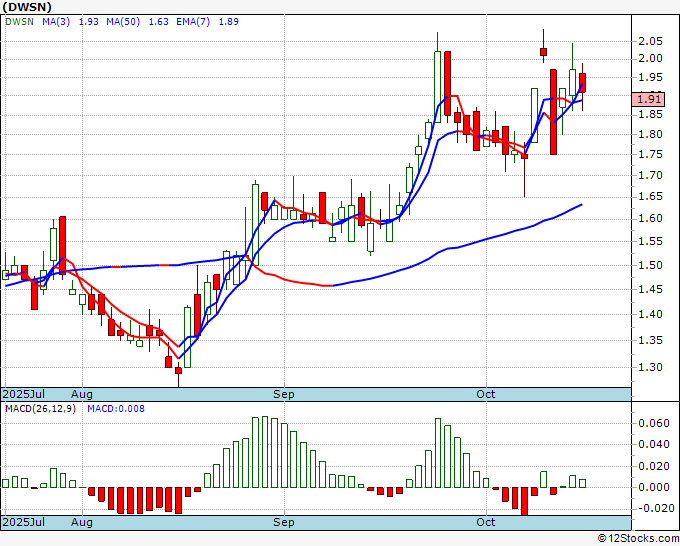Click the 12Stocks.com copyright link

(638, 539)
